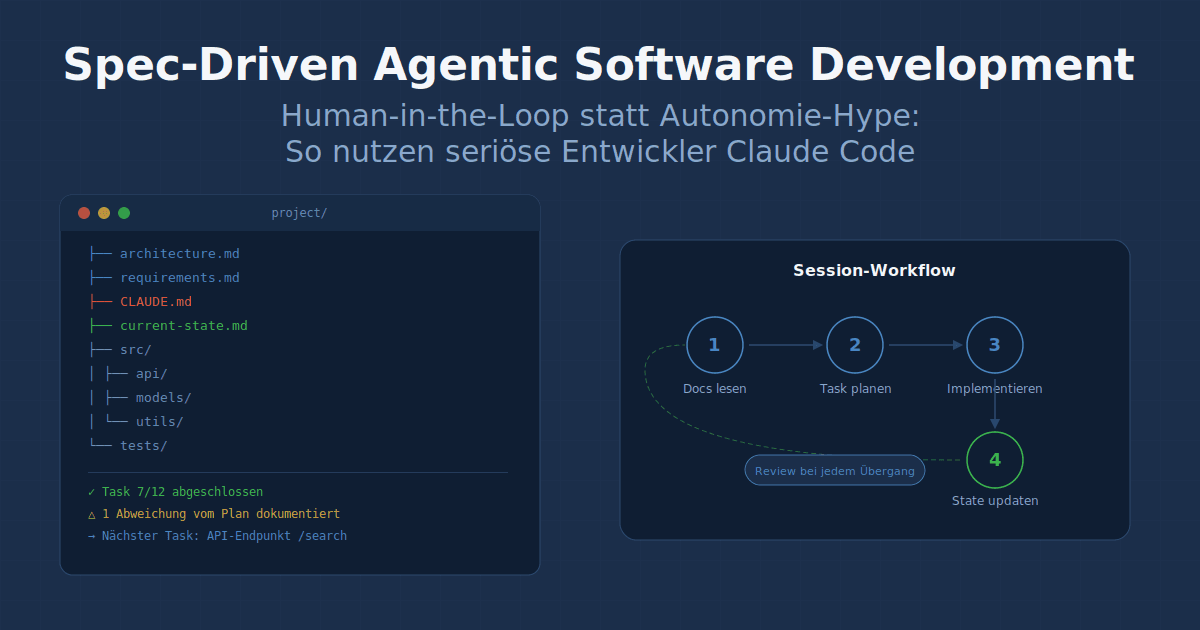Expand the tests/ folder
Viewport: 1200px width, 630px height.
click(x=144, y=446)
